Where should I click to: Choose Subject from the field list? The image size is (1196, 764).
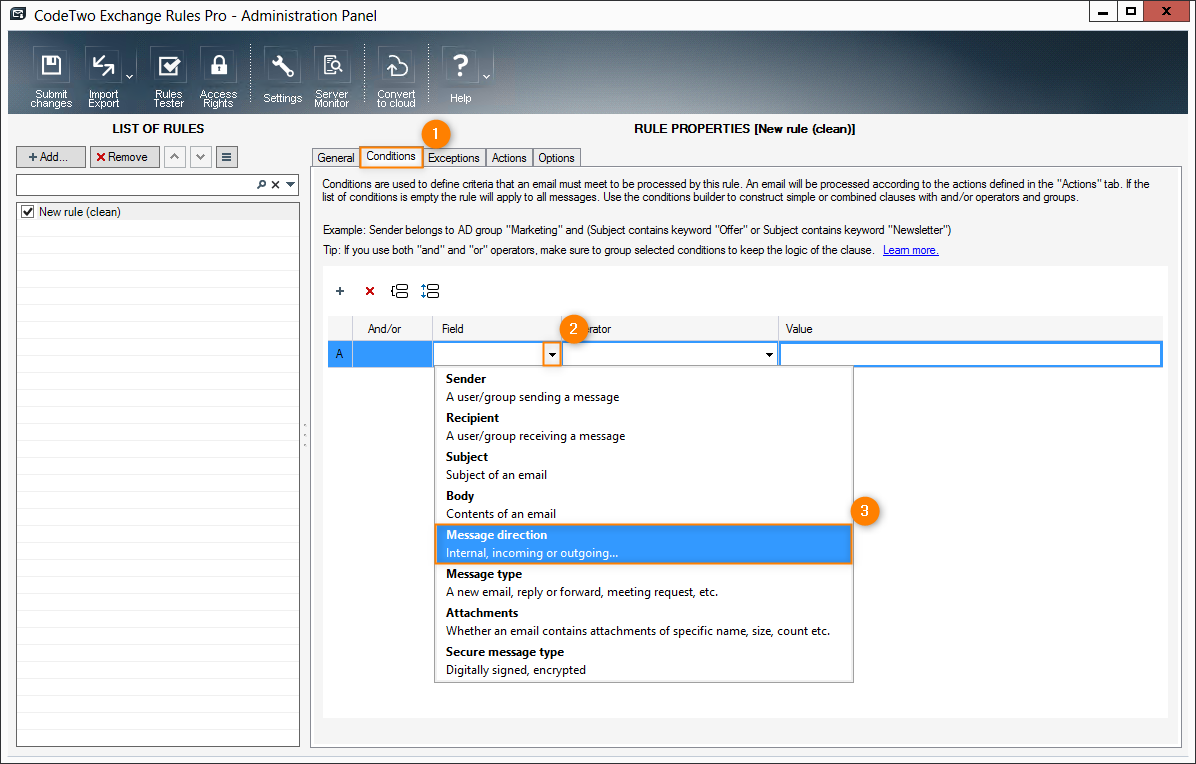[643, 466]
